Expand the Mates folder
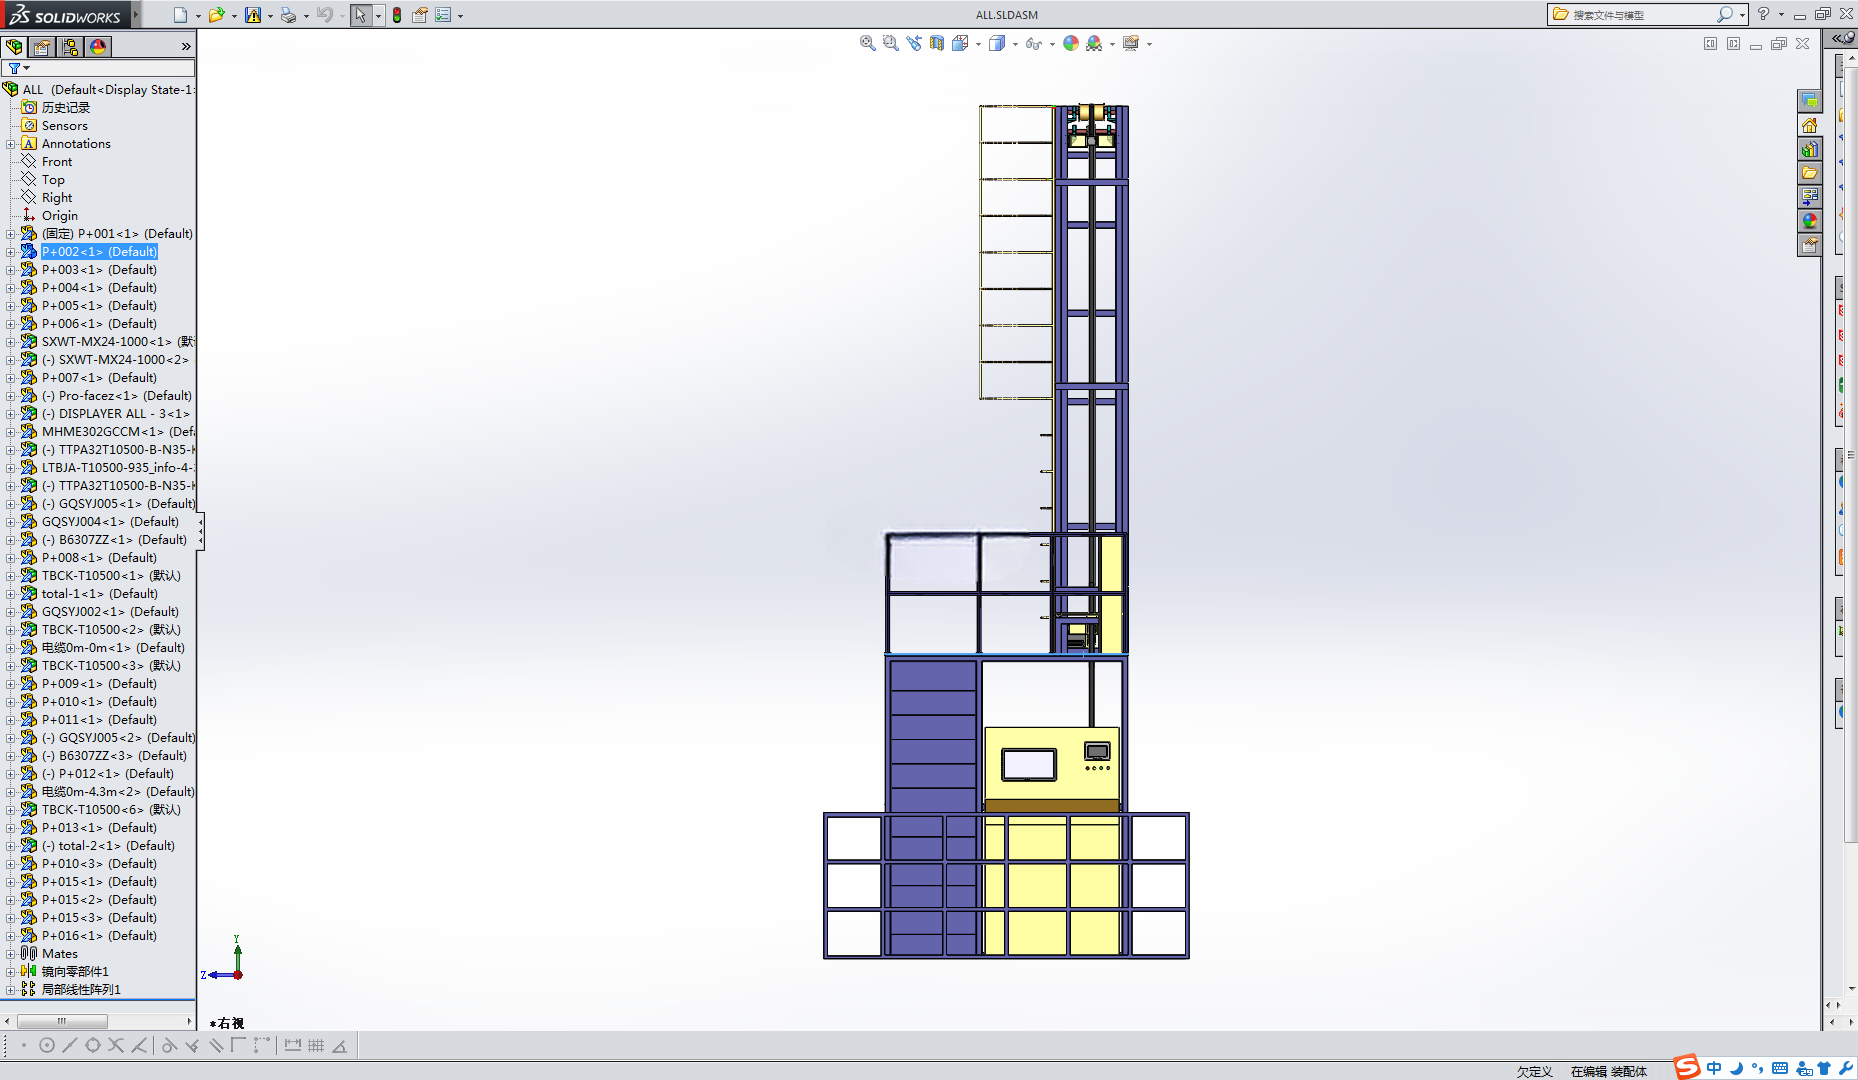 point(10,954)
